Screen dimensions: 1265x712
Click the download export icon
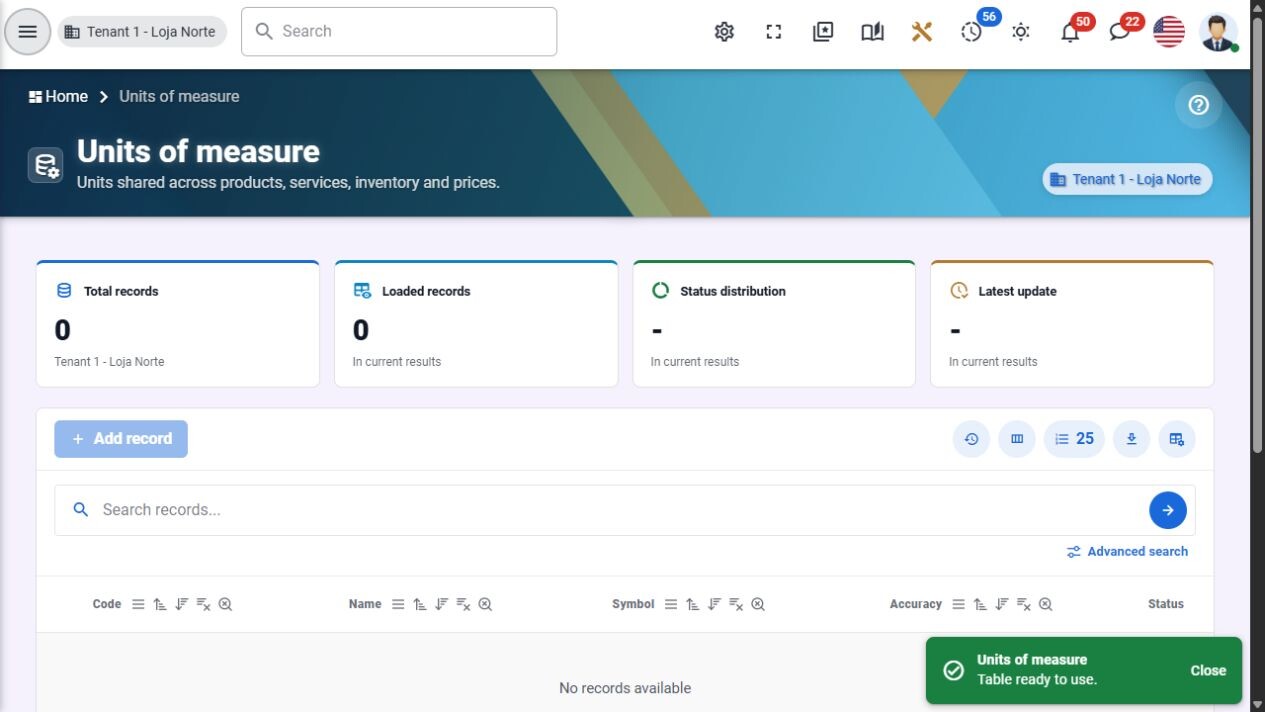point(1131,439)
